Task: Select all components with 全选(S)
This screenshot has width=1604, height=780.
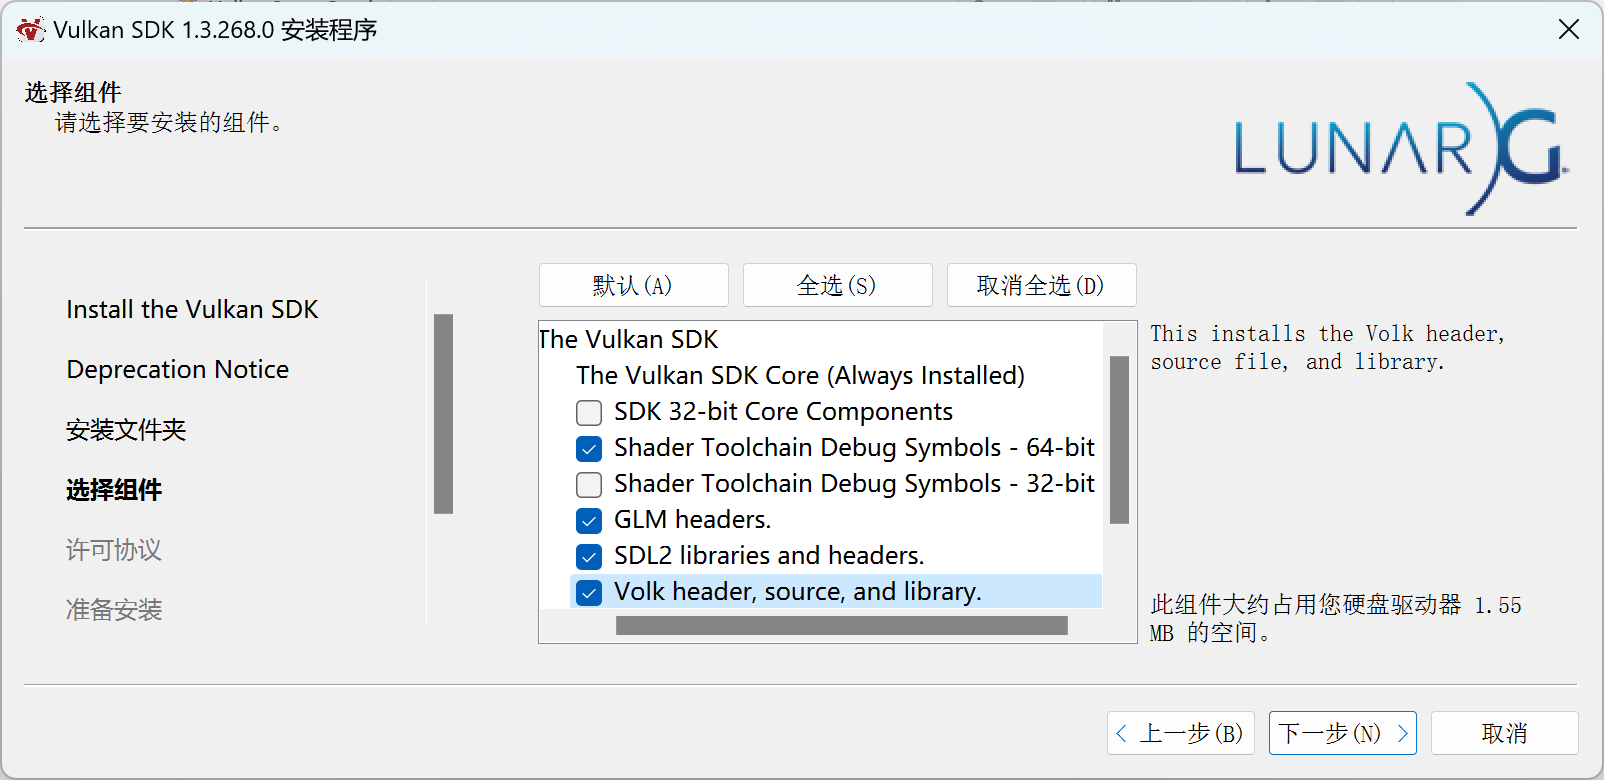Action: pyautogui.click(x=837, y=285)
